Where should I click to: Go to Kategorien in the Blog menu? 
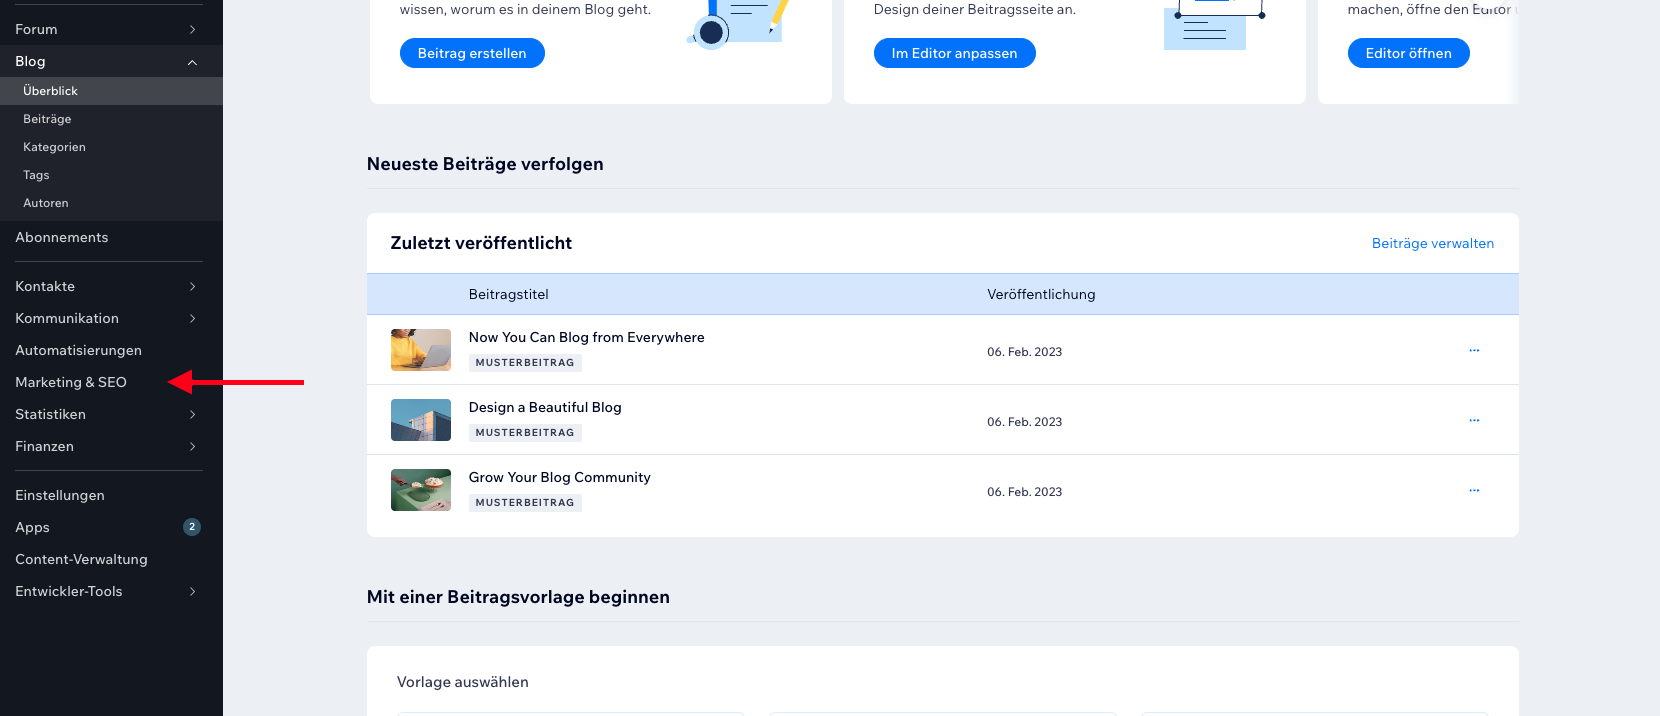54,147
